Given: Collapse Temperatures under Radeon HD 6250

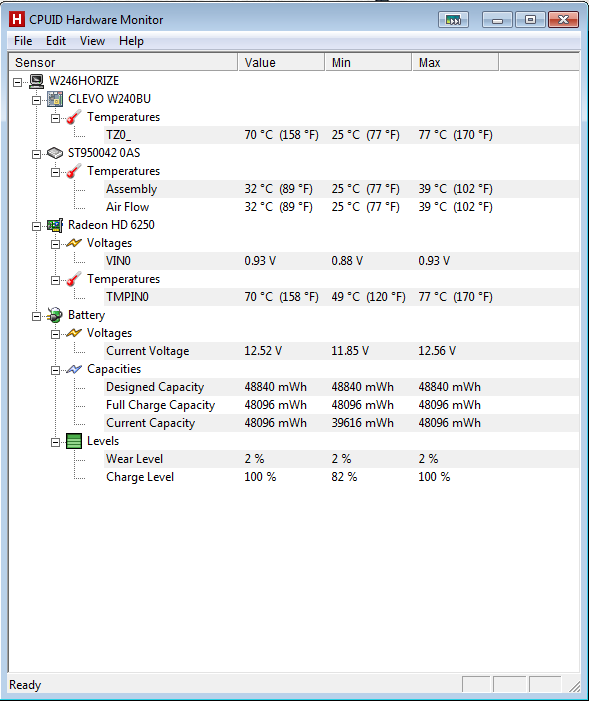Looking at the screenshot, I should point(55,280).
